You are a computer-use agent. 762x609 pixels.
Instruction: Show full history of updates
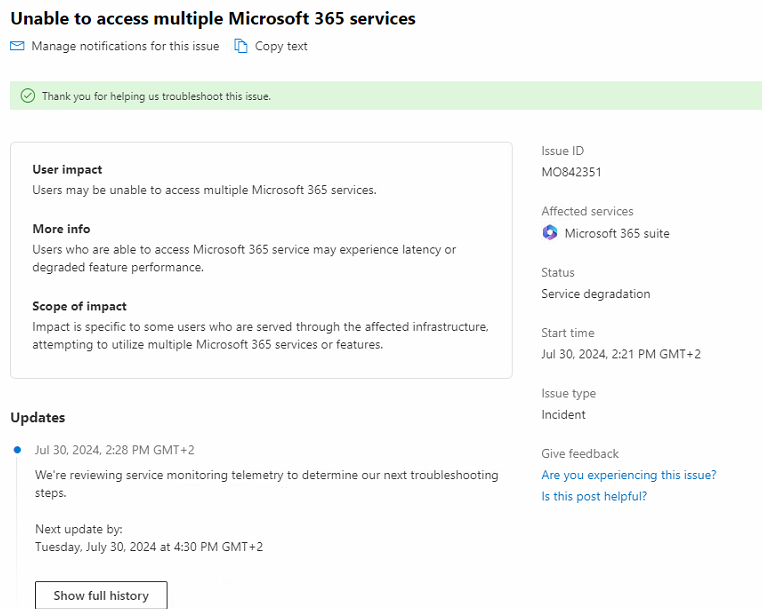click(101, 595)
